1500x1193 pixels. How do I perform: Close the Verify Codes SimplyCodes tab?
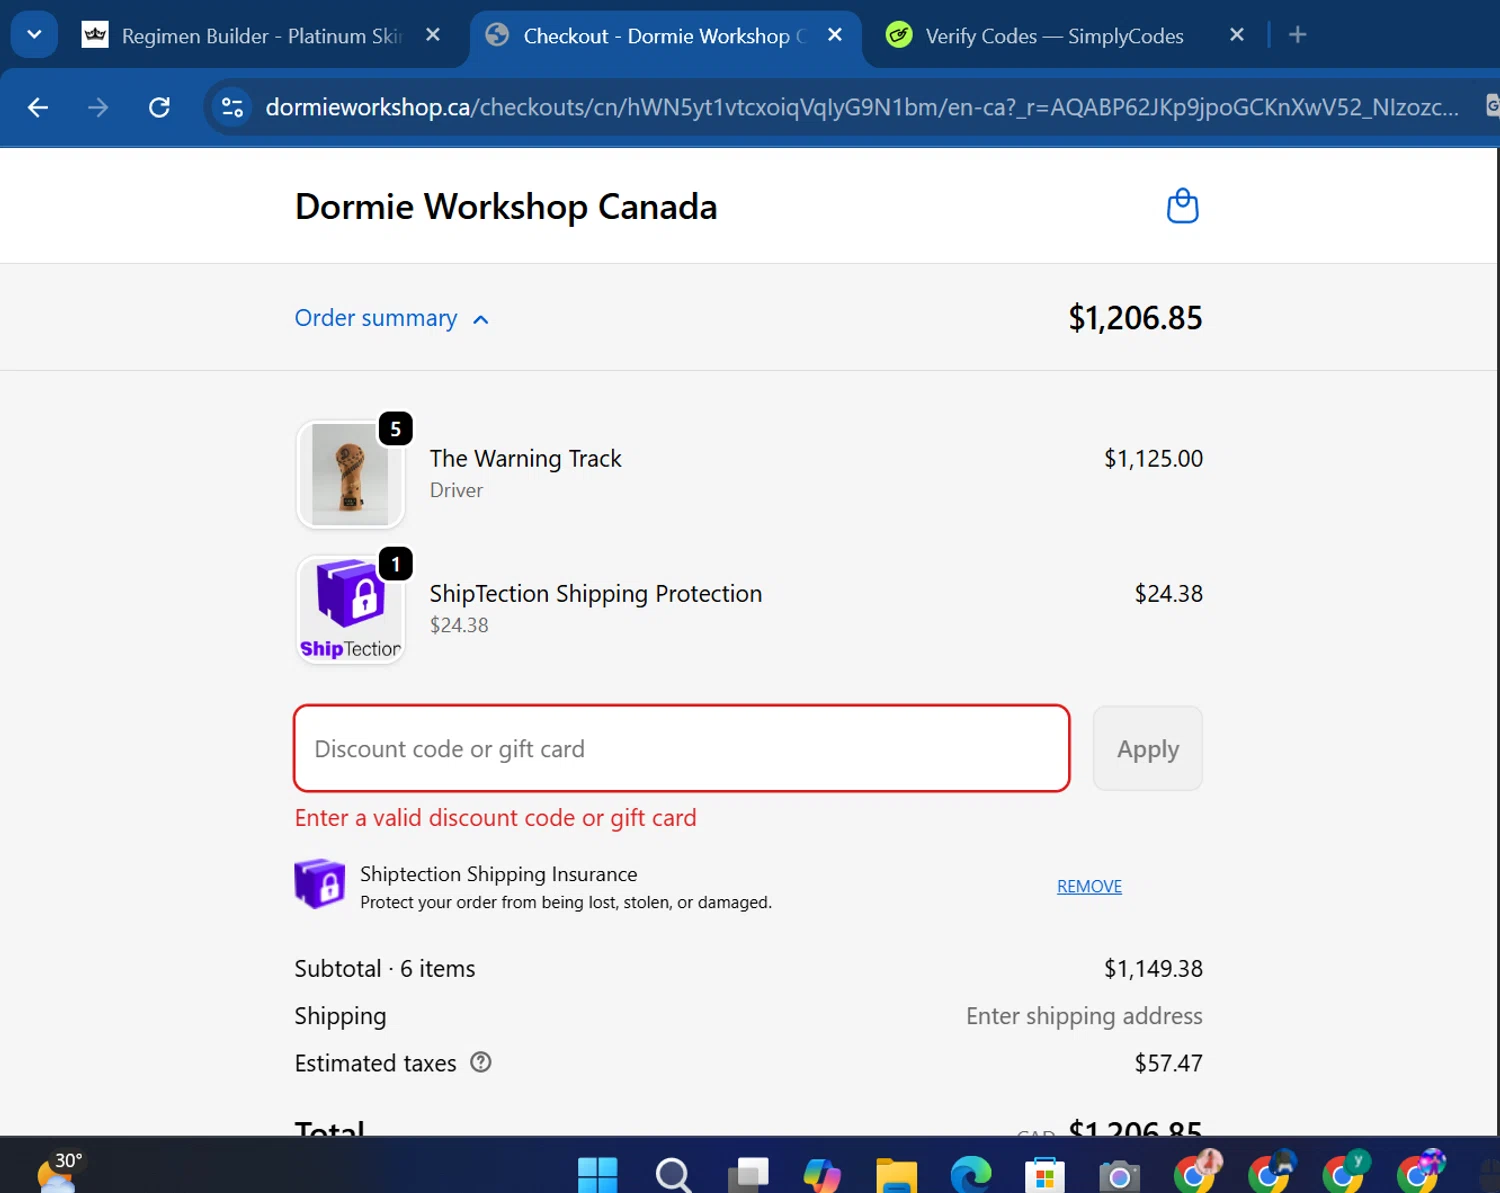1237,35
